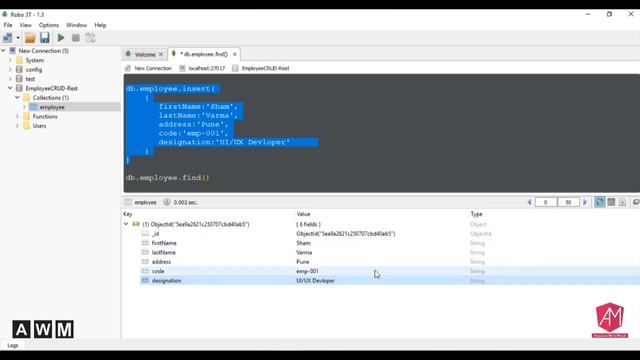This screenshot has height=360, width=640.
Task: Click the value emp-001
Action: point(307,271)
